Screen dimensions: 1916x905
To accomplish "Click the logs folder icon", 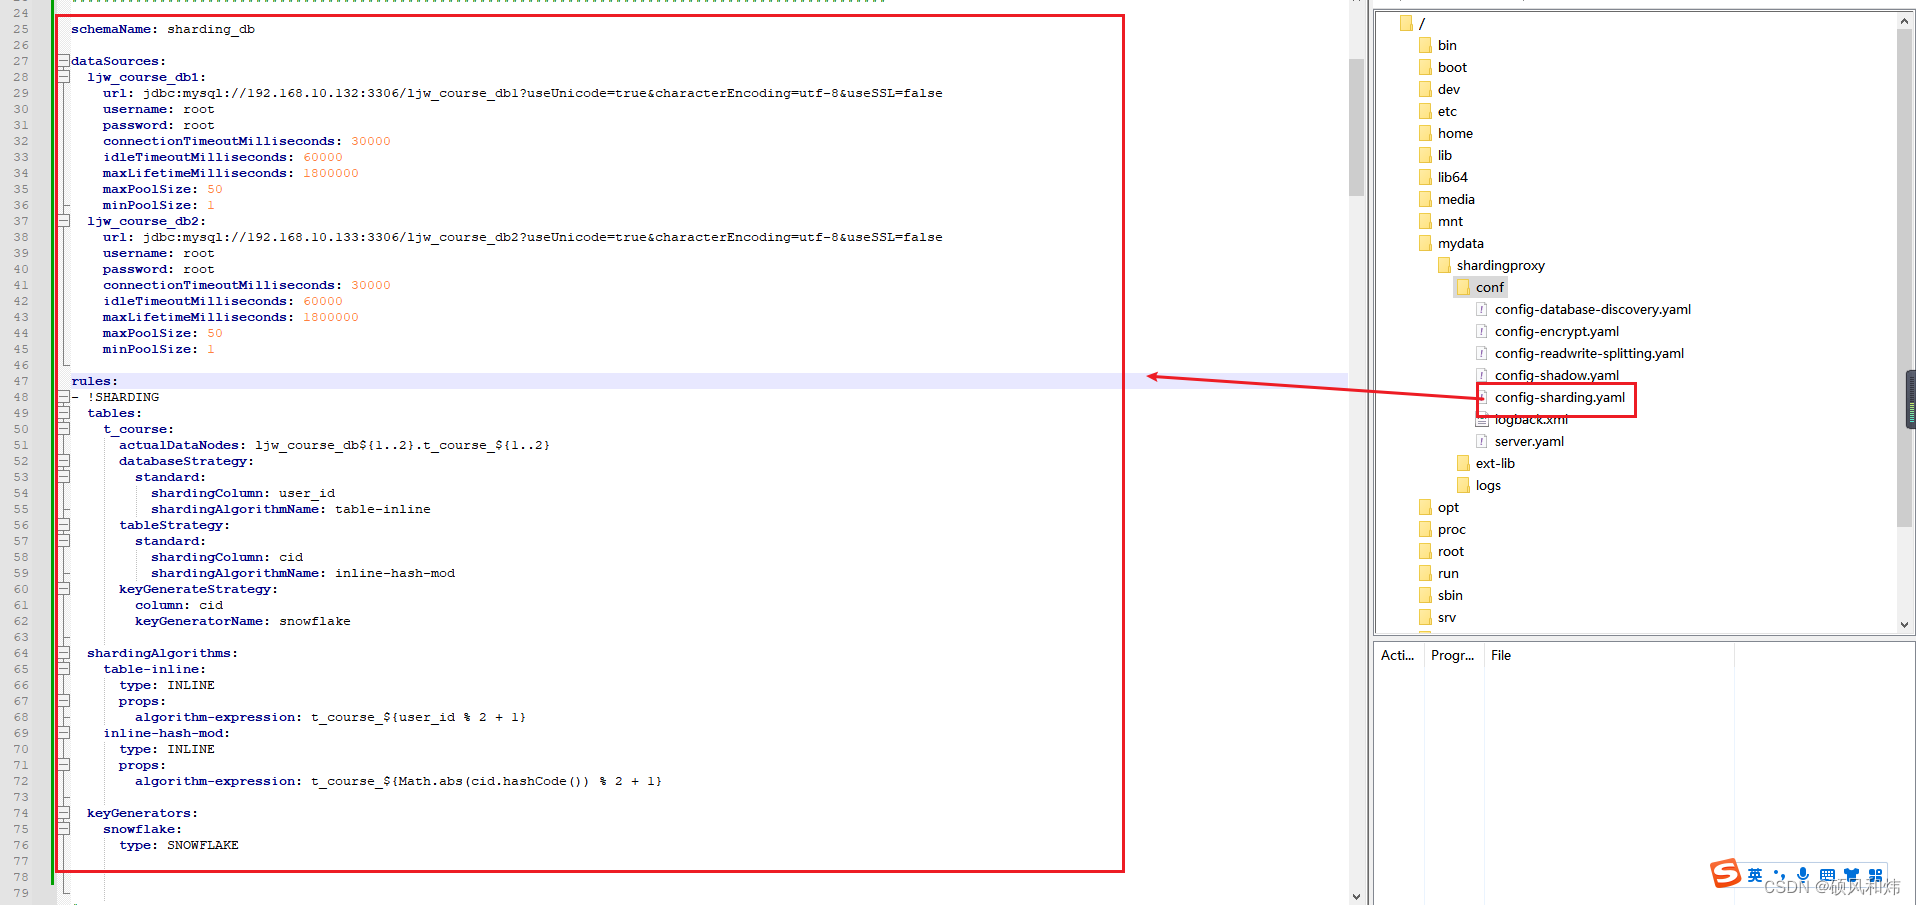I will pyautogui.click(x=1463, y=485).
